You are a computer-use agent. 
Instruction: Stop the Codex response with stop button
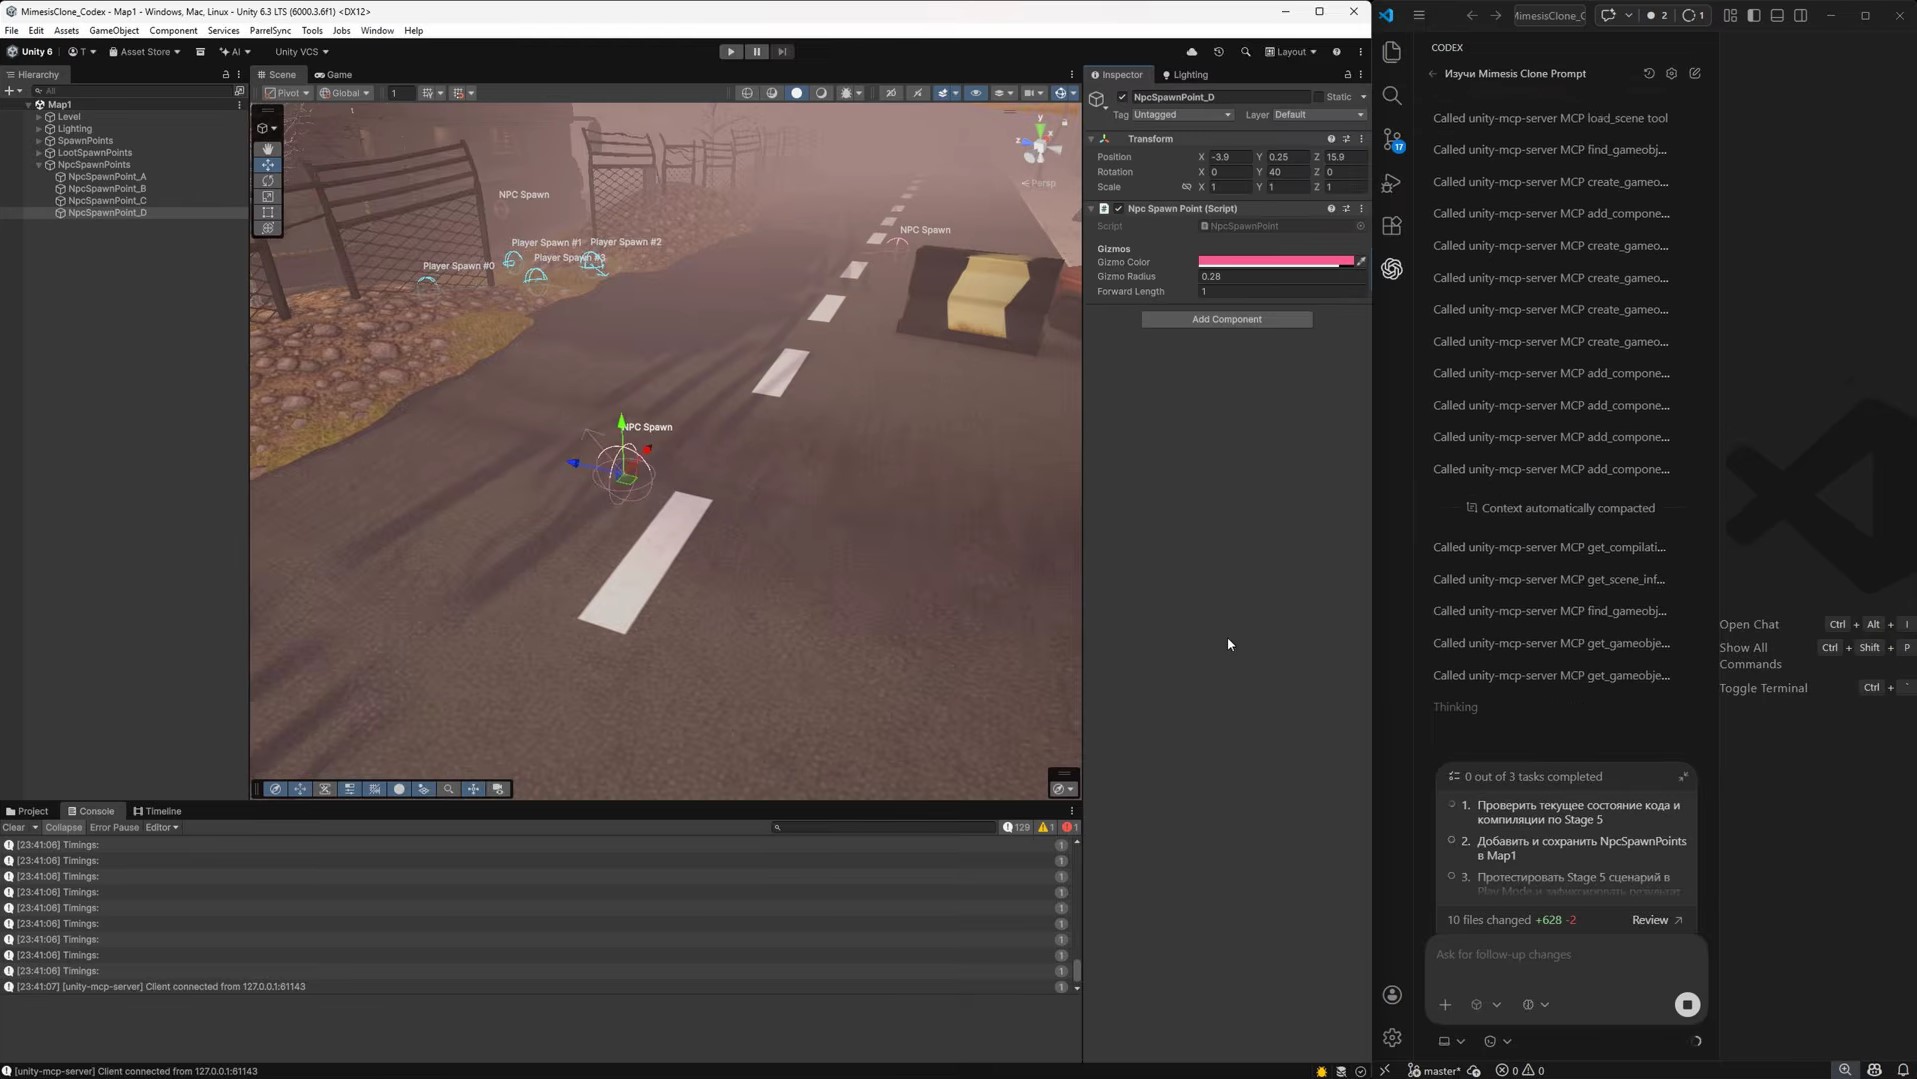tap(1687, 1005)
